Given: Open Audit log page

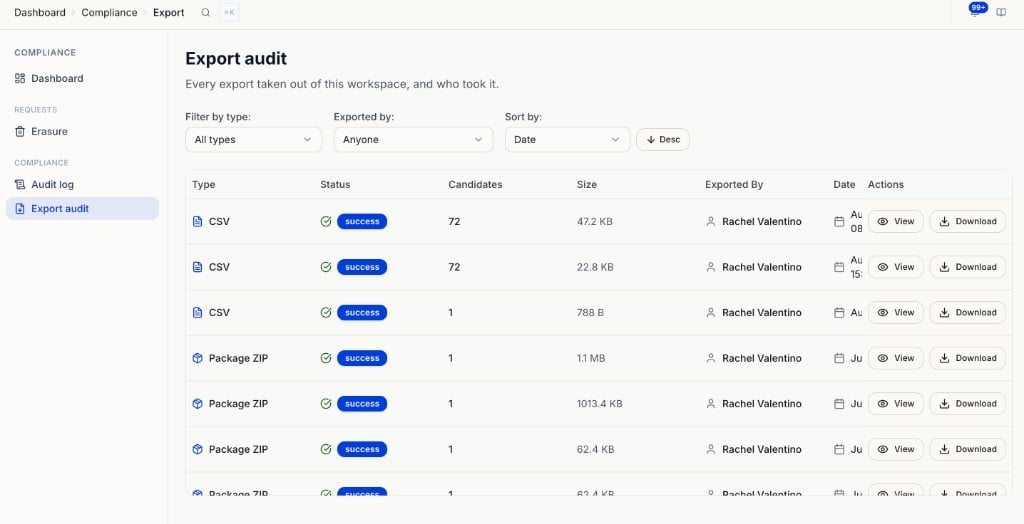Looking at the screenshot, I should (x=82, y=184).
